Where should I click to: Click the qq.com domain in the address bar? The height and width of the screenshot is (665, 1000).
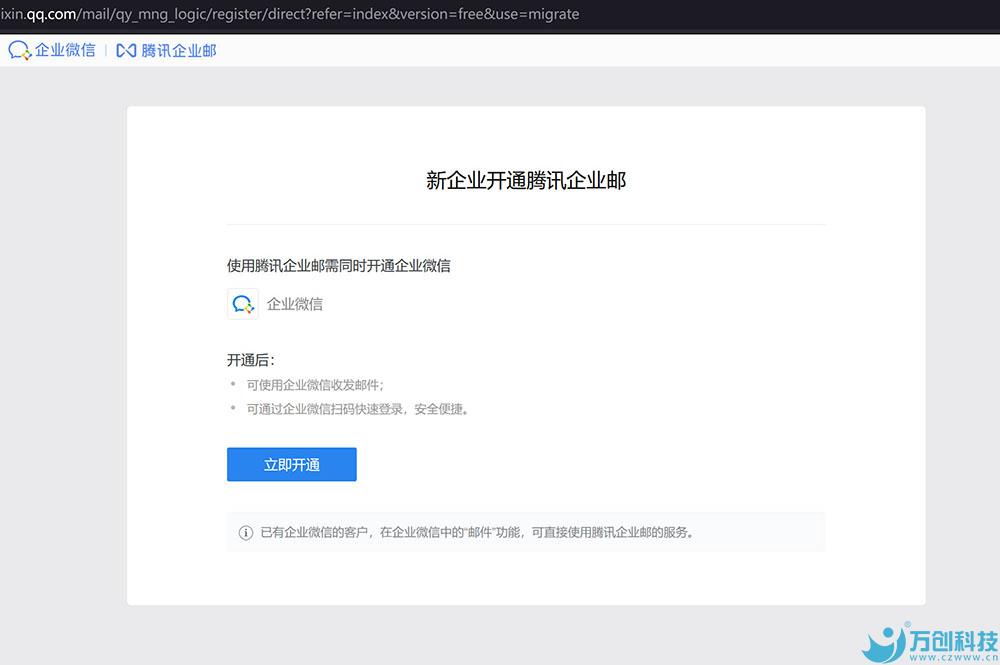tap(52, 14)
